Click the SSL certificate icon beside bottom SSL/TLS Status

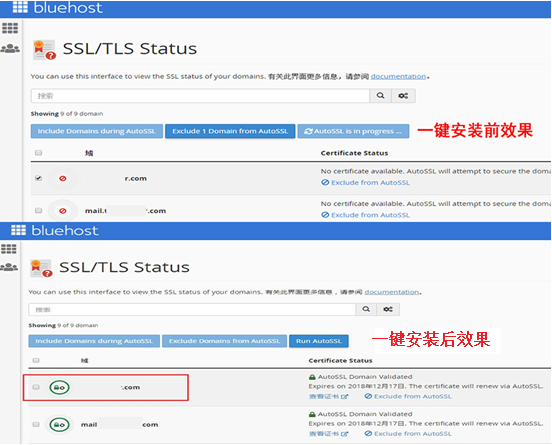(x=41, y=269)
